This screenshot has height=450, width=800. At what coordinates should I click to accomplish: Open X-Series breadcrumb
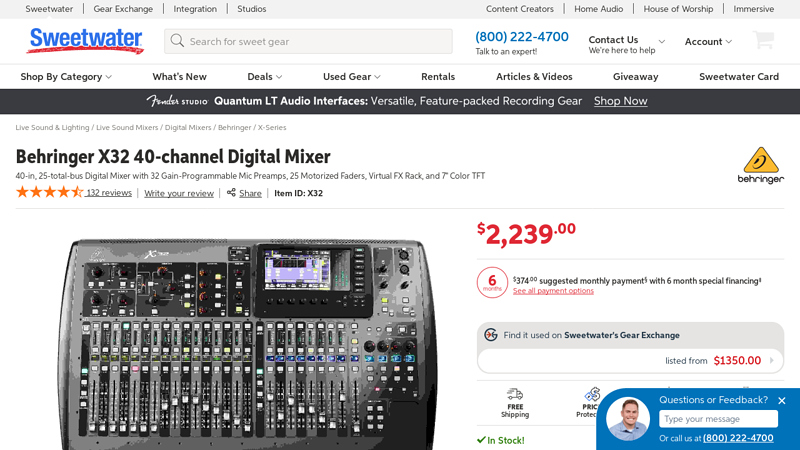(x=271, y=128)
